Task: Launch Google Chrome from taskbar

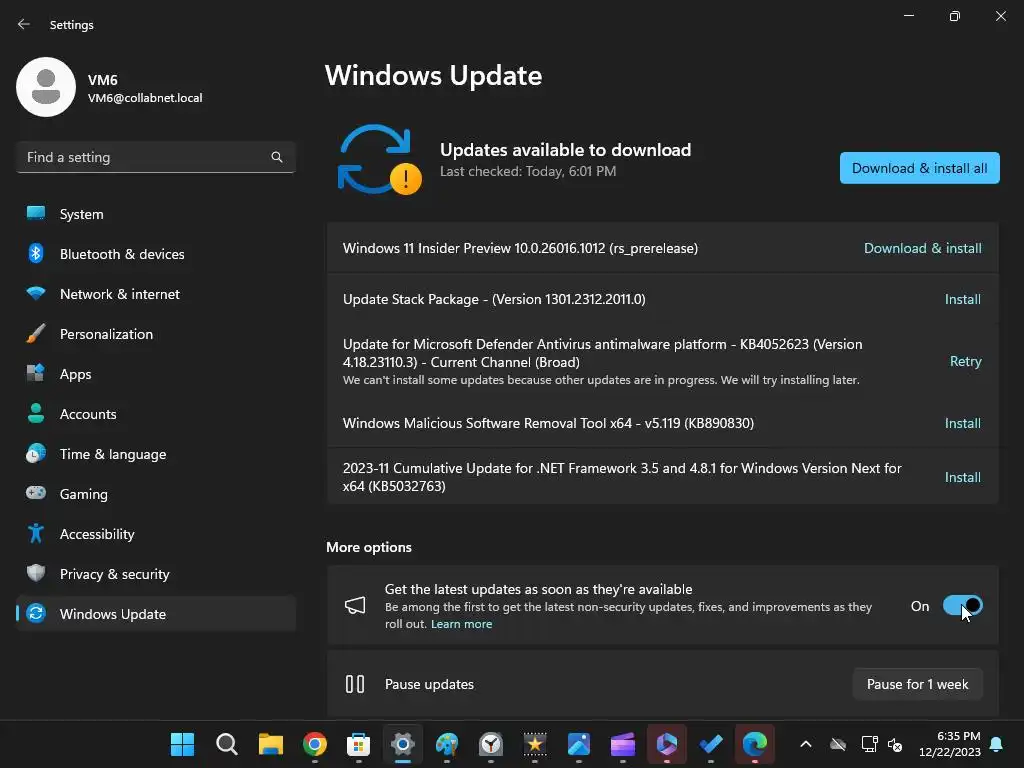Action: pos(315,744)
